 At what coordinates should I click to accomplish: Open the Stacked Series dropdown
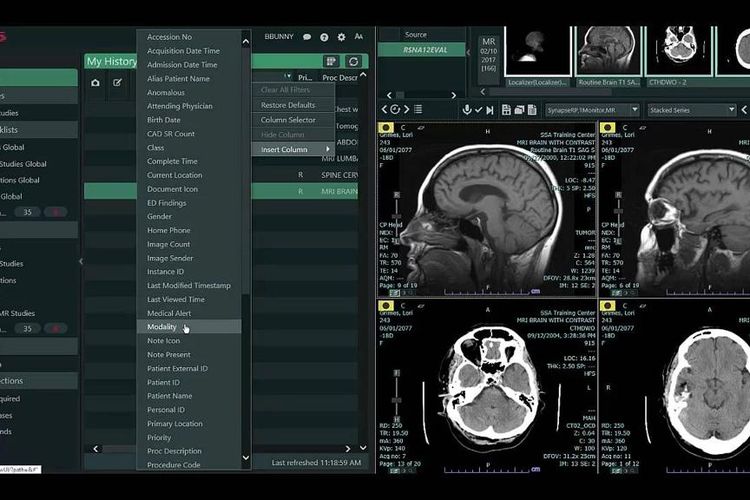click(691, 109)
